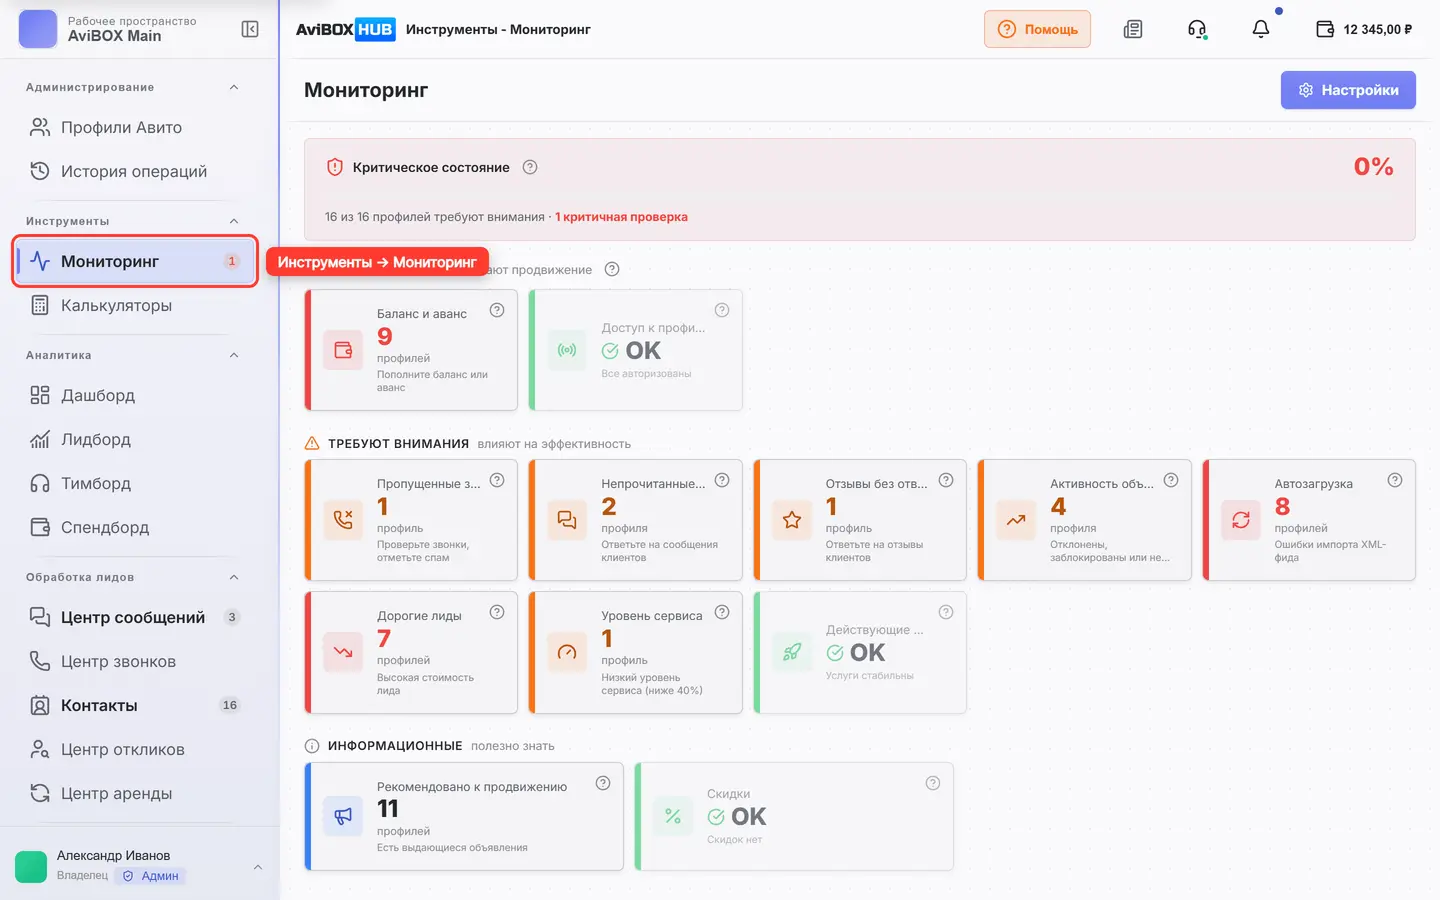
Task: Show help icon on Скидки card
Action: (933, 783)
